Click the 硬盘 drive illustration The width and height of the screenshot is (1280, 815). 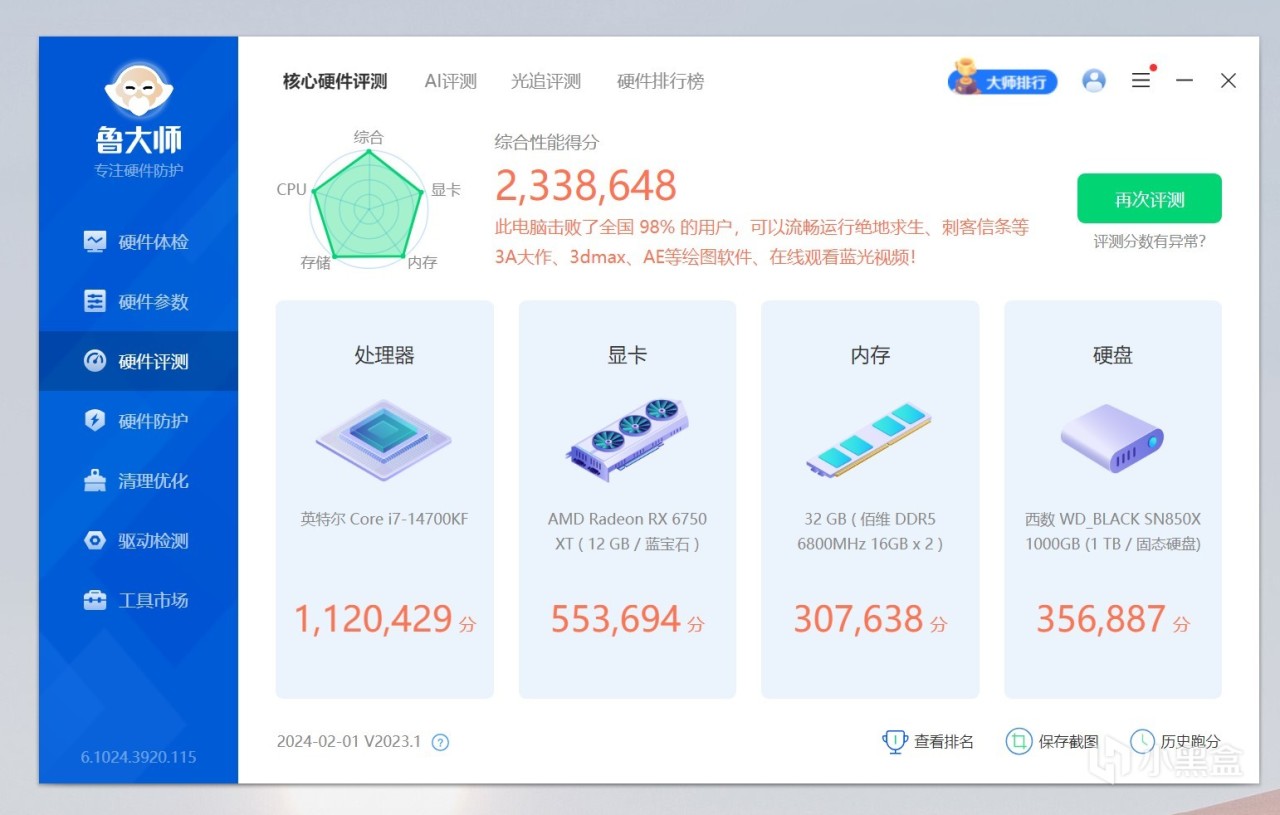[x=1112, y=437]
